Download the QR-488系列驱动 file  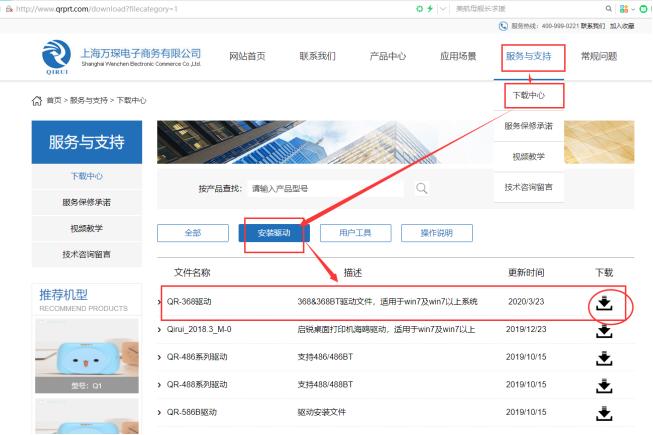click(x=604, y=386)
